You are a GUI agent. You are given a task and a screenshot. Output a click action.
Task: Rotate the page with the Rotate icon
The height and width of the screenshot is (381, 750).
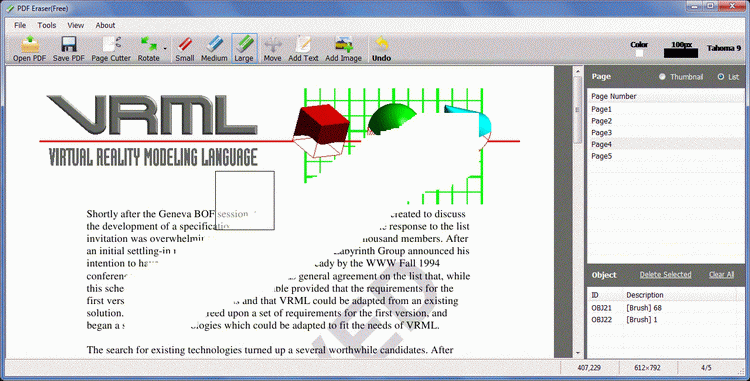149,49
